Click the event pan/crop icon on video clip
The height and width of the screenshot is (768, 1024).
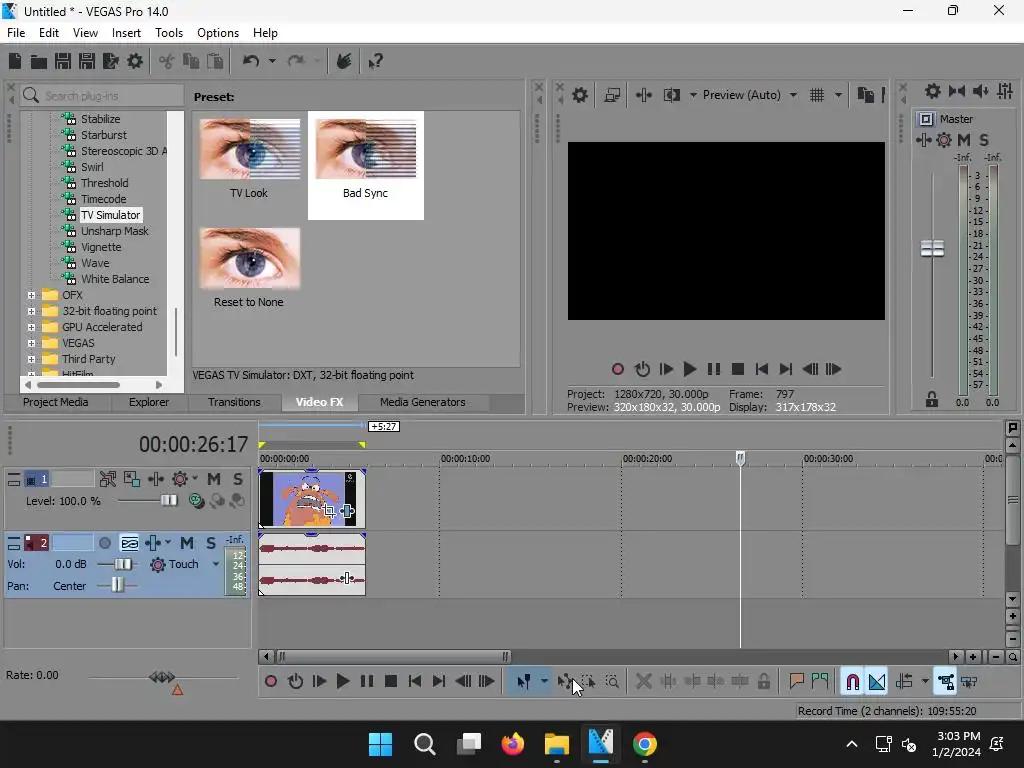point(329,511)
